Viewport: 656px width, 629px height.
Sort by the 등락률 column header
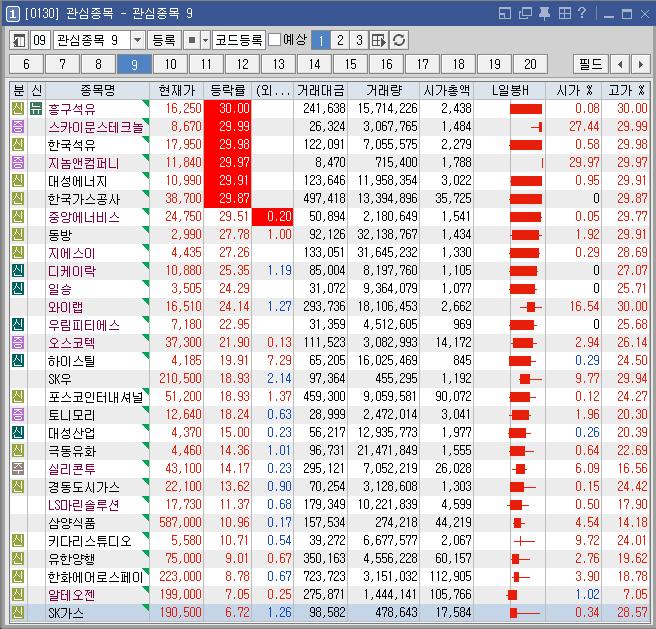(228, 90)
